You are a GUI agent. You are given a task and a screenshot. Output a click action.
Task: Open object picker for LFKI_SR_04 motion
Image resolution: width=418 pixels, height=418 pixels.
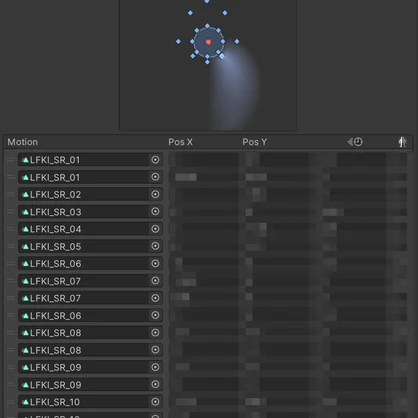155,229
